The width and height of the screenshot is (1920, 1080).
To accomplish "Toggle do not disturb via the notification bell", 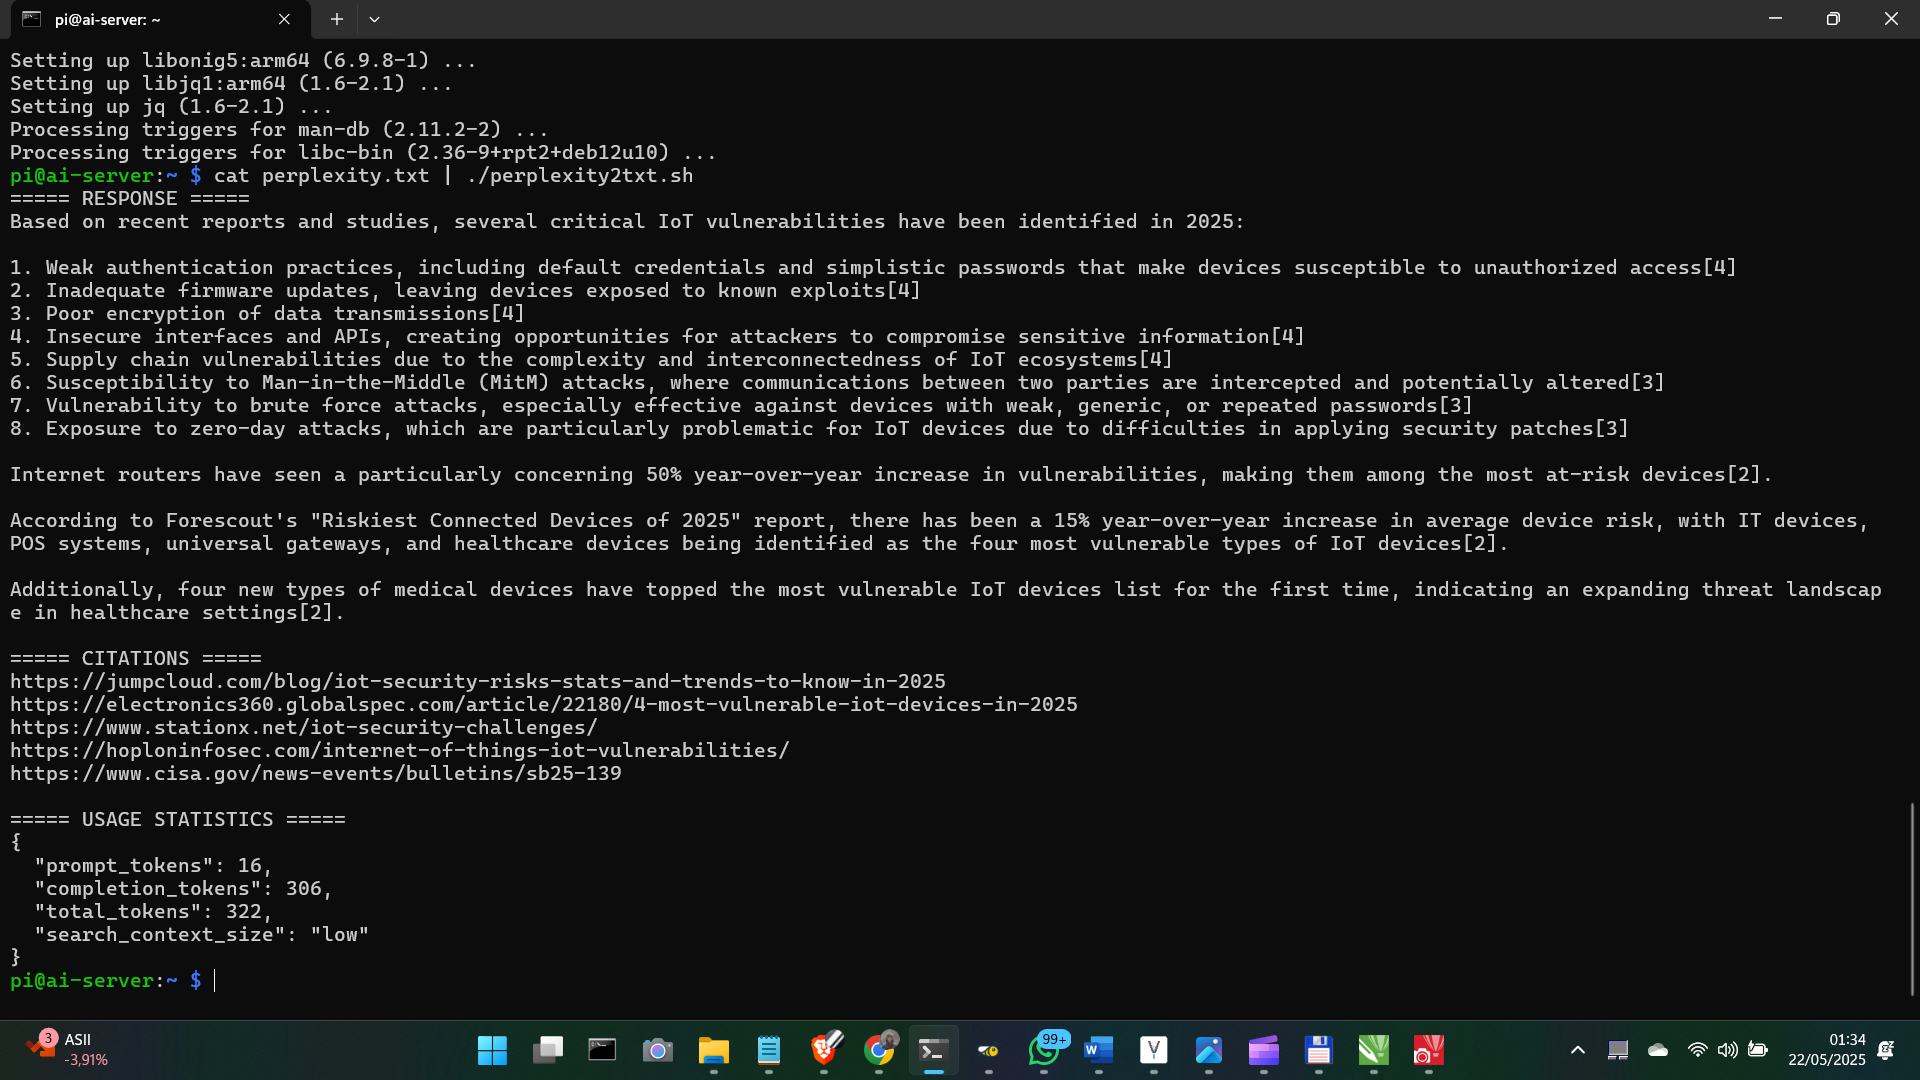I will 1888,1050.
